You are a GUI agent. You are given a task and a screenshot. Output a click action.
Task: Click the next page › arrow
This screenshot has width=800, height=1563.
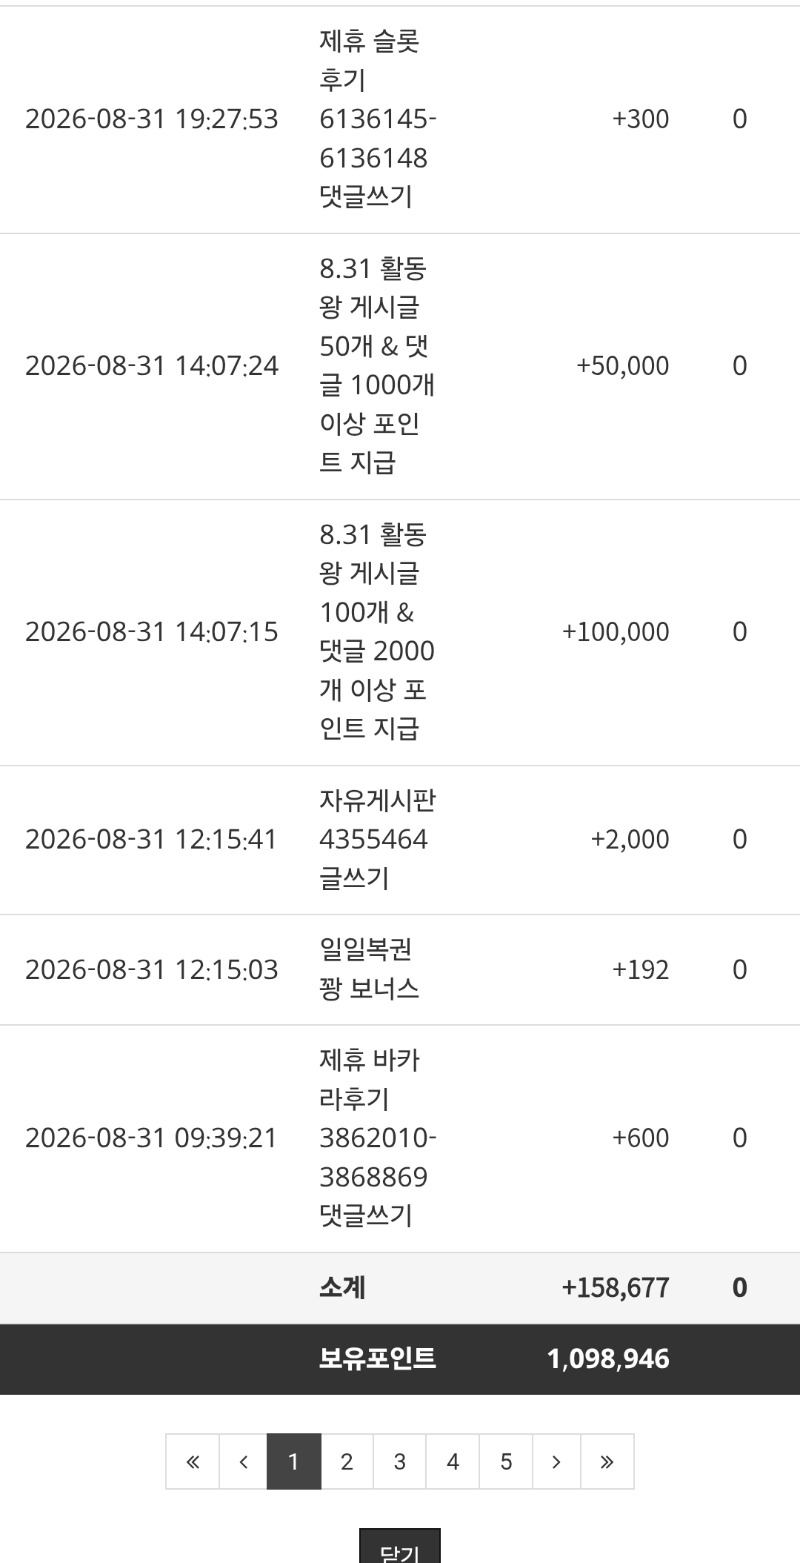coord(557,1461)
